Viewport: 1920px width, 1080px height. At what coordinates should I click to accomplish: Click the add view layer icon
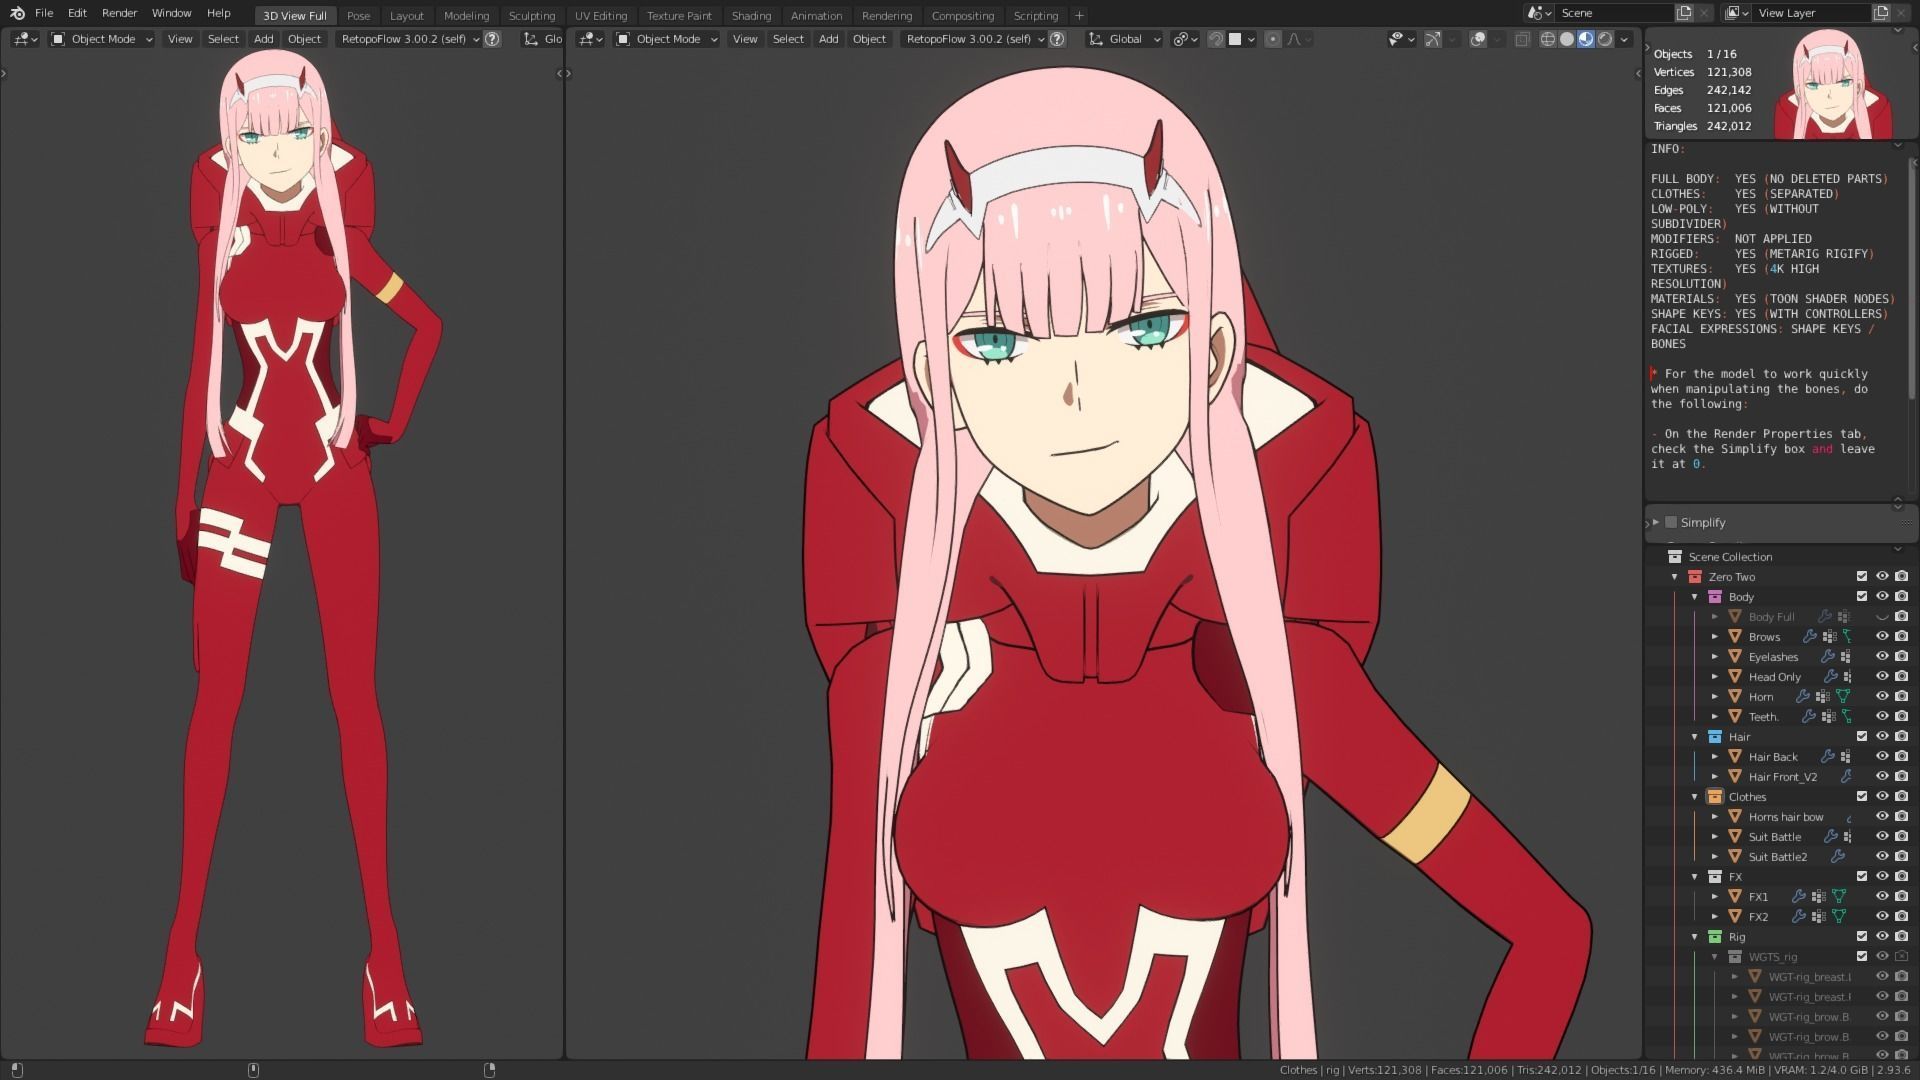pos(1881,13)
